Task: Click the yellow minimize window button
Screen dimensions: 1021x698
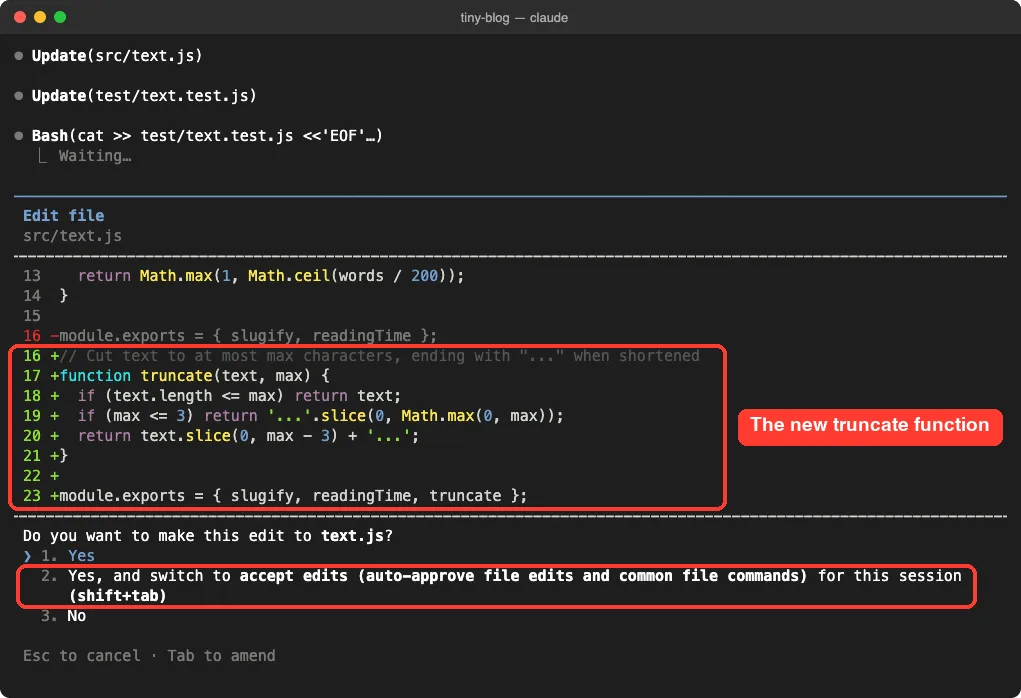Action: 40,17
